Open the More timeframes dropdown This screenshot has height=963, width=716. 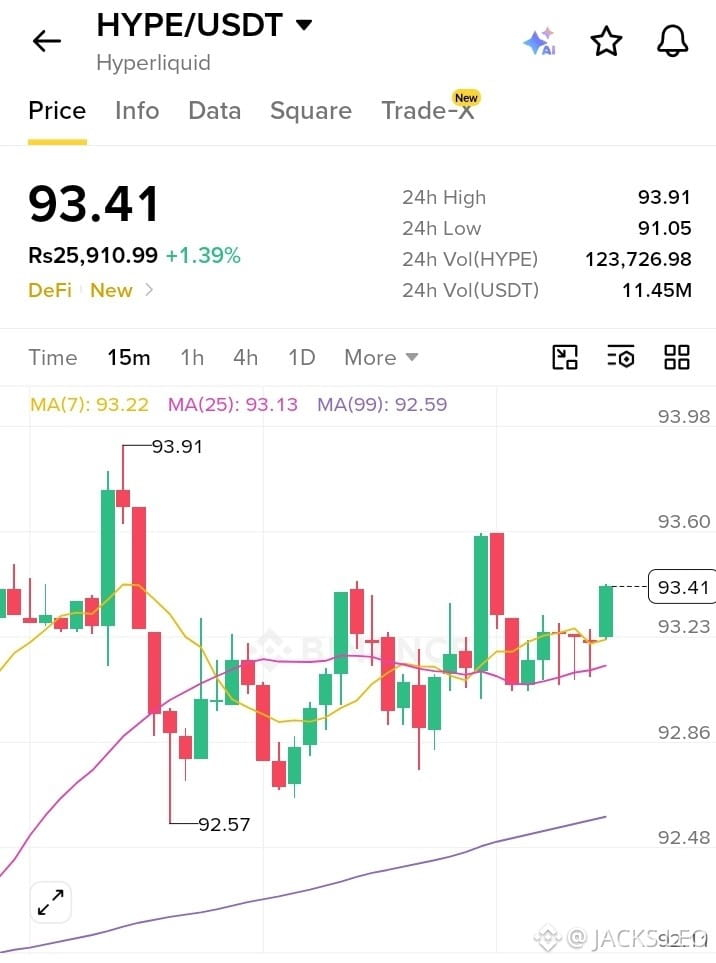[x=381, y=357]
